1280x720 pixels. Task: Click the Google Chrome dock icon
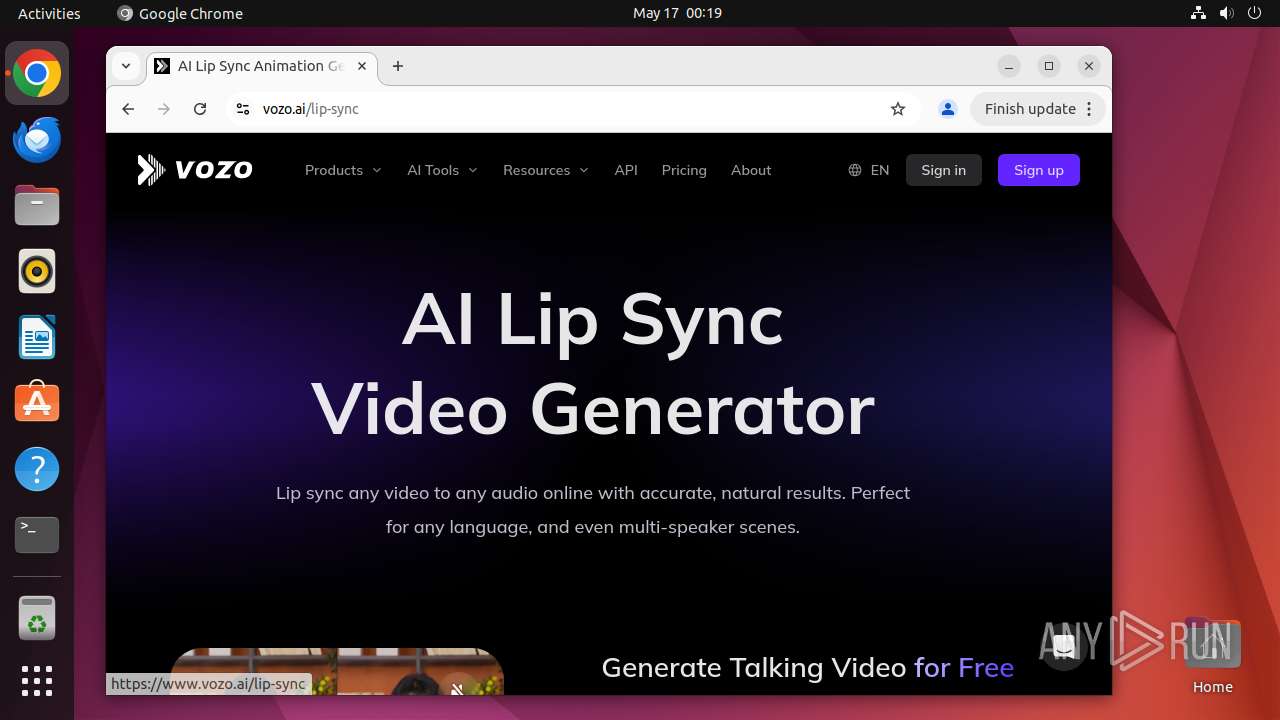click(37, 73)
